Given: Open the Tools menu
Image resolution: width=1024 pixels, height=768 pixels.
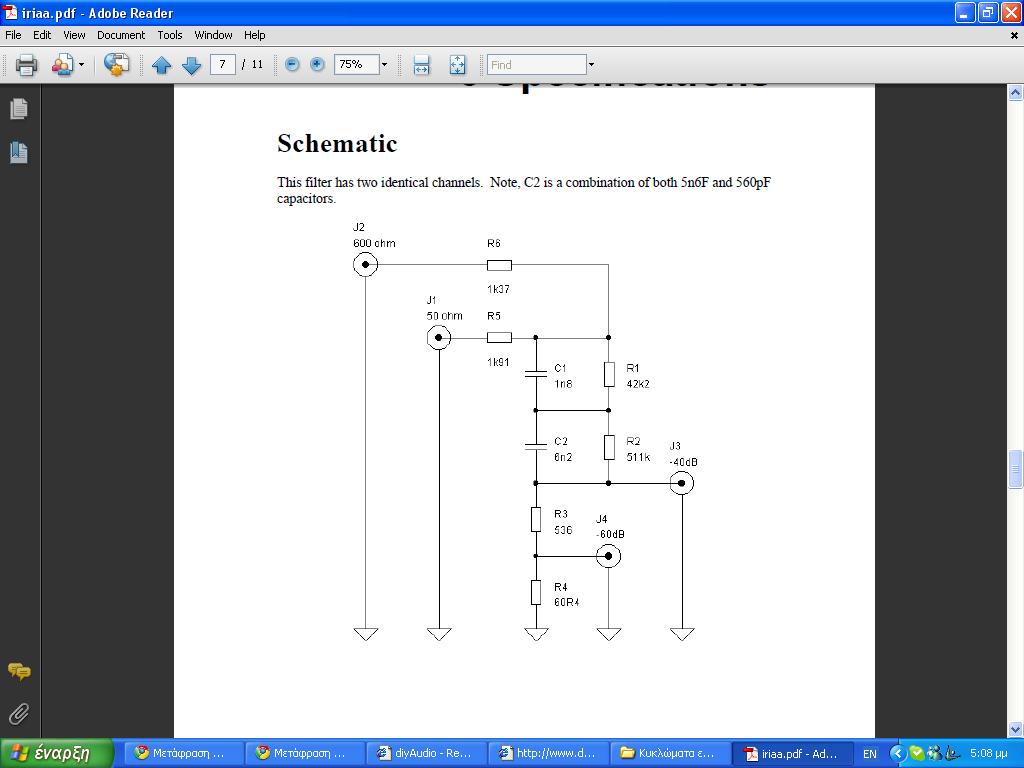Looking at the screenshot, I should coord(170,35).
